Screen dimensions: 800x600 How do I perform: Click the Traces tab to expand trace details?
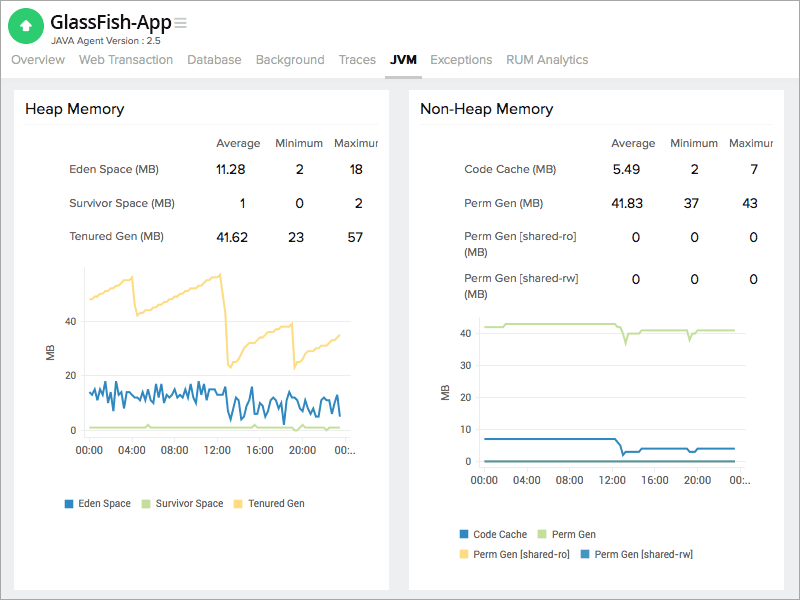coord(357,60)
